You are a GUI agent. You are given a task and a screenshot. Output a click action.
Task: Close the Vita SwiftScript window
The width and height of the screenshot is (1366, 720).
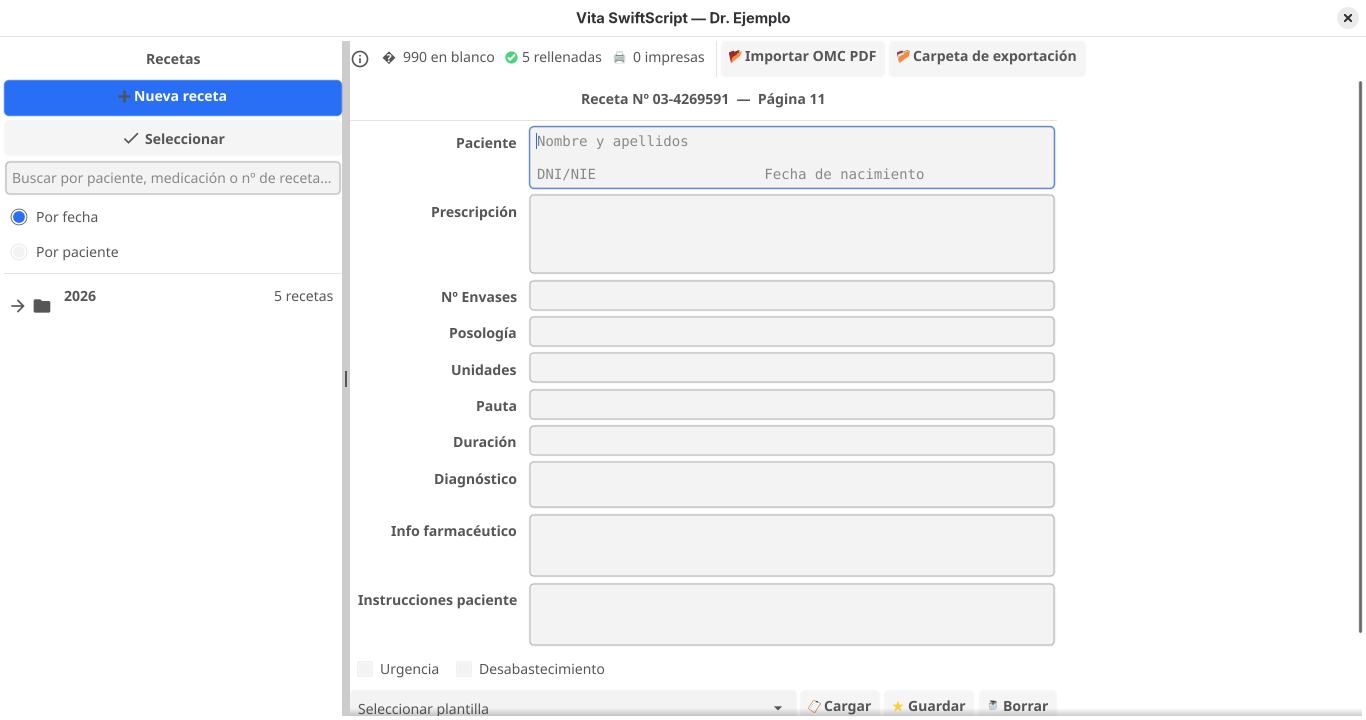pyautogui.click(x=1348, y=18)
